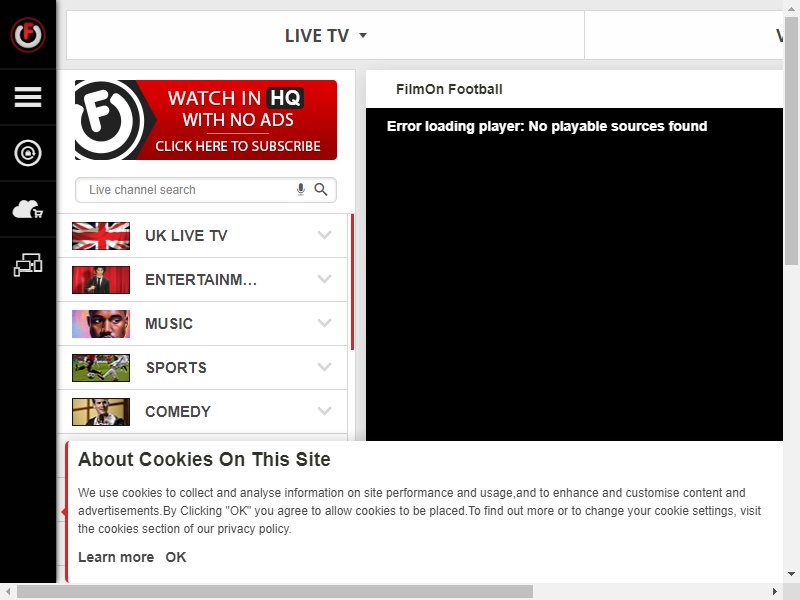The width and height of the screenshot is (800, 600).
Task: Select the SPORTS category label
Action: [177, 368]
